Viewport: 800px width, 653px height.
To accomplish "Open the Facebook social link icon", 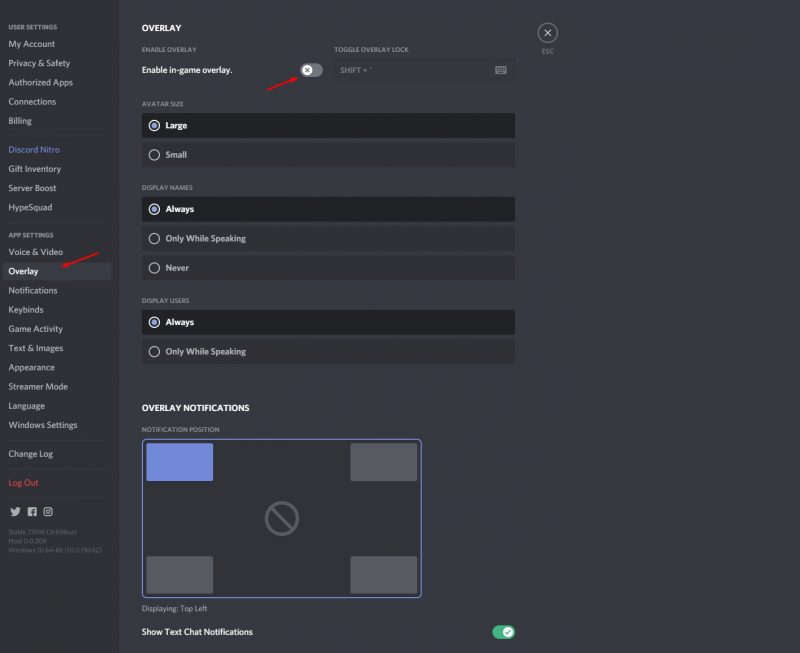I will click(32, 511).
